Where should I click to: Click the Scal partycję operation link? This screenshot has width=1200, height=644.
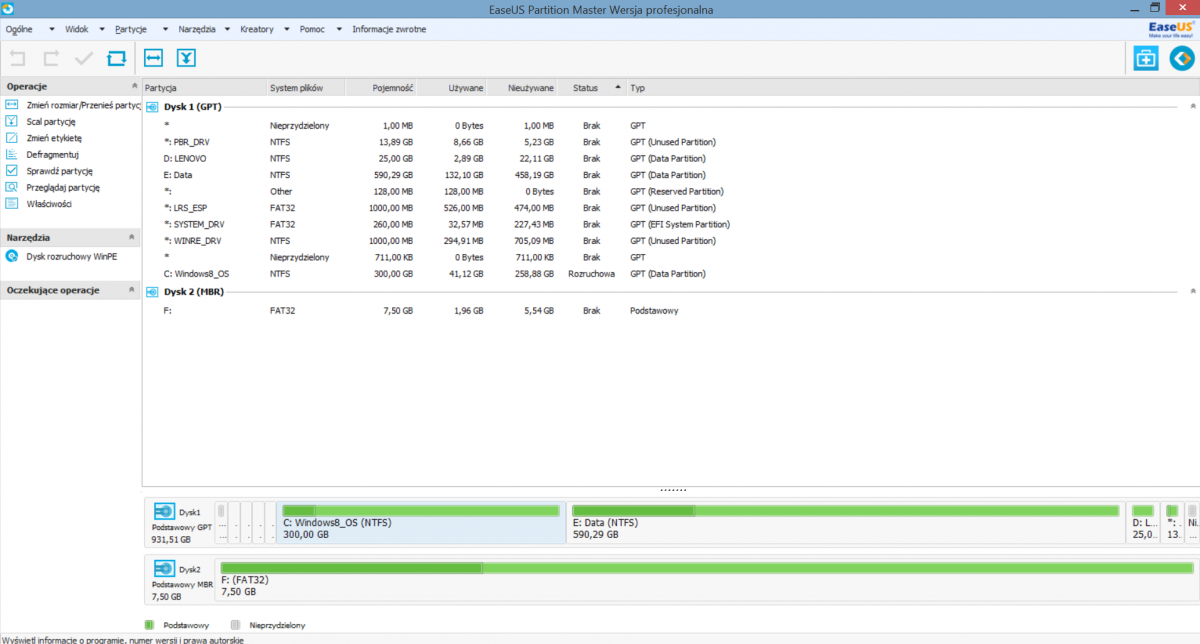pyautogui.click(x=51, y=121)
